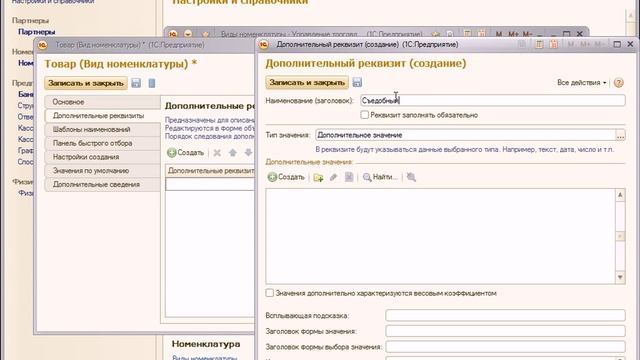Image resolution: width=640 pixels, height=360 pixels.
Task: Click the green plus Создать in Товар window
Action: [x=185, y=153]
